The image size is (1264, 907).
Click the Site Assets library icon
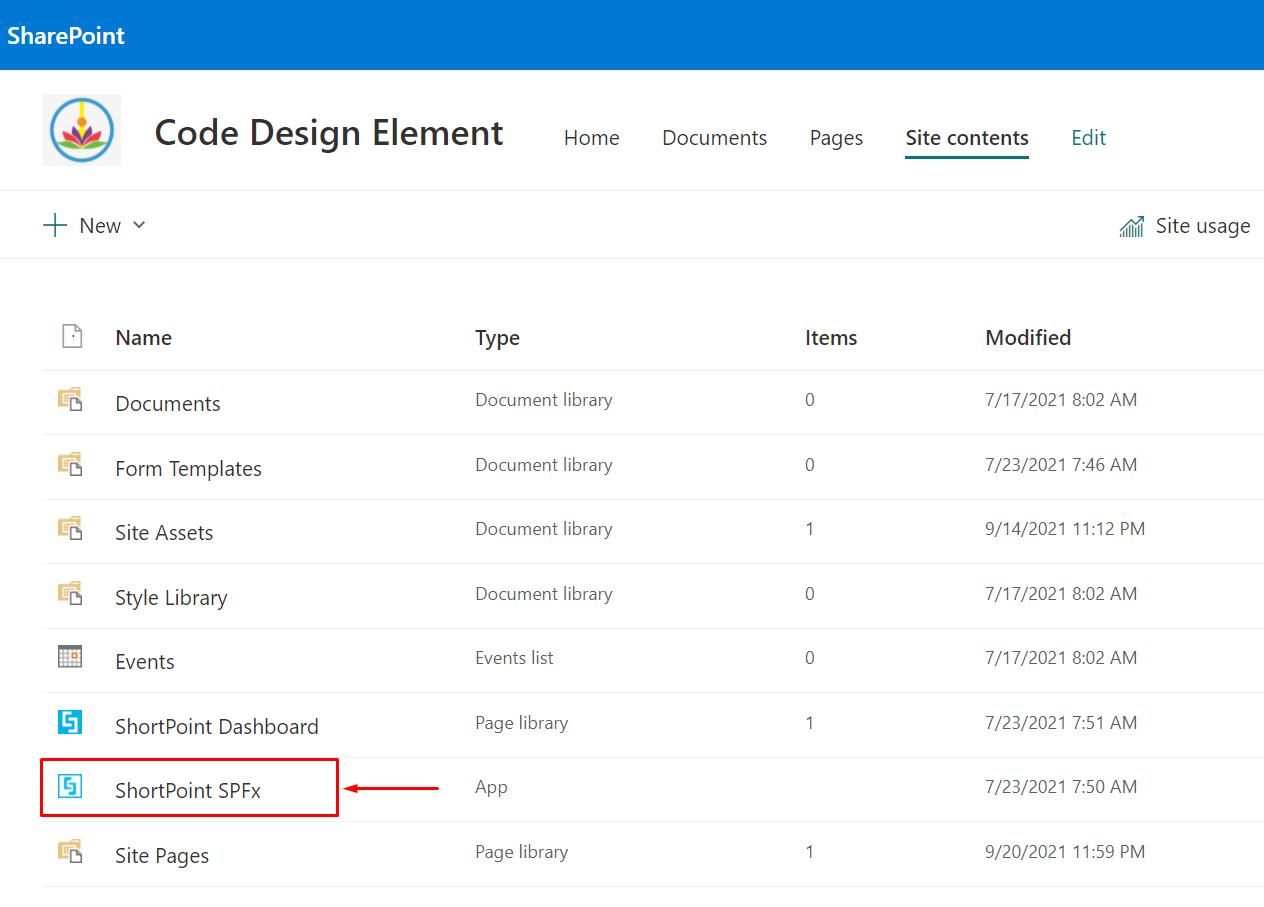point(69,529)
